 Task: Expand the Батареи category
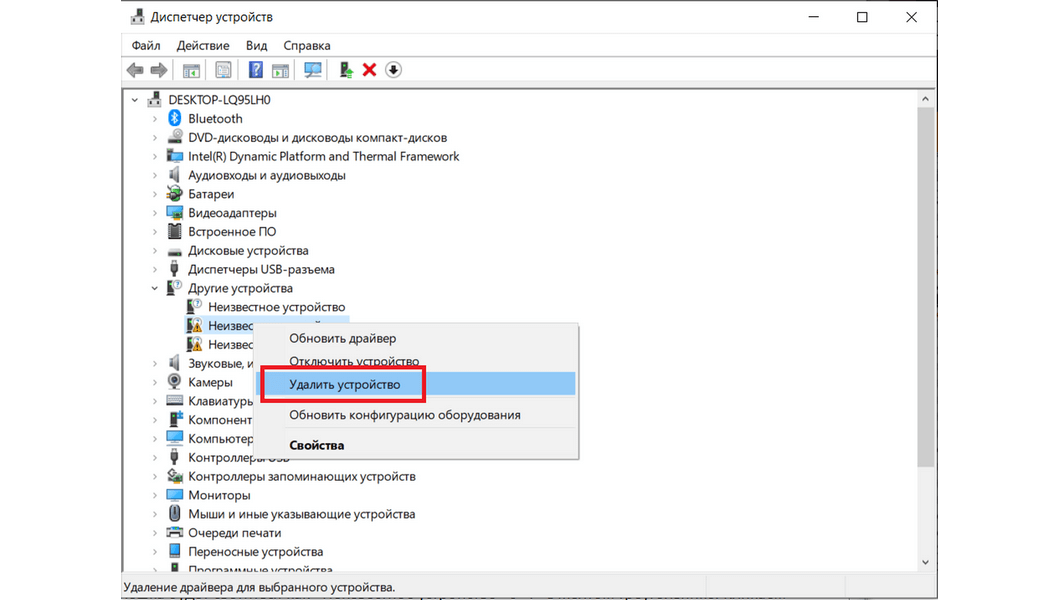[x=154, y=195]
